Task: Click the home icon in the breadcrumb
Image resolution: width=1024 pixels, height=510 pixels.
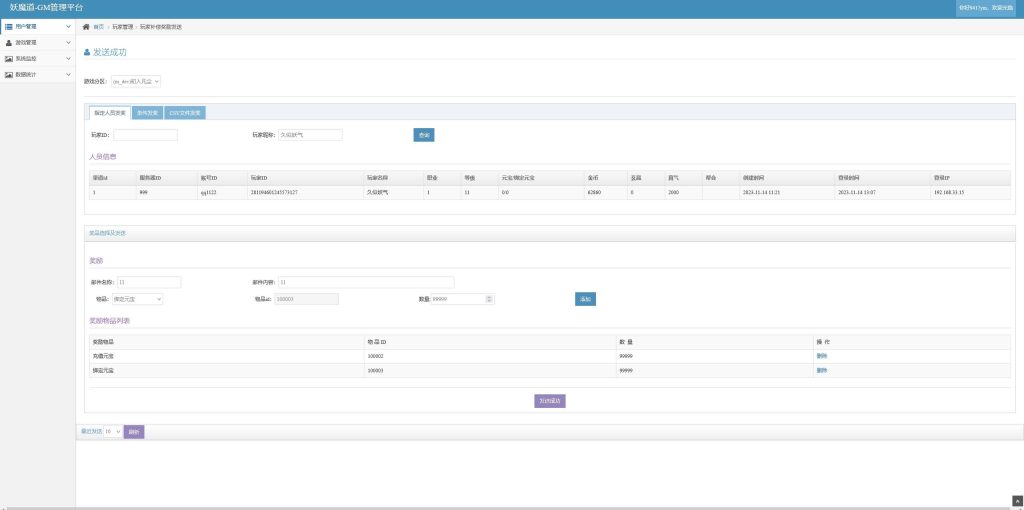Action: [86, 27]
